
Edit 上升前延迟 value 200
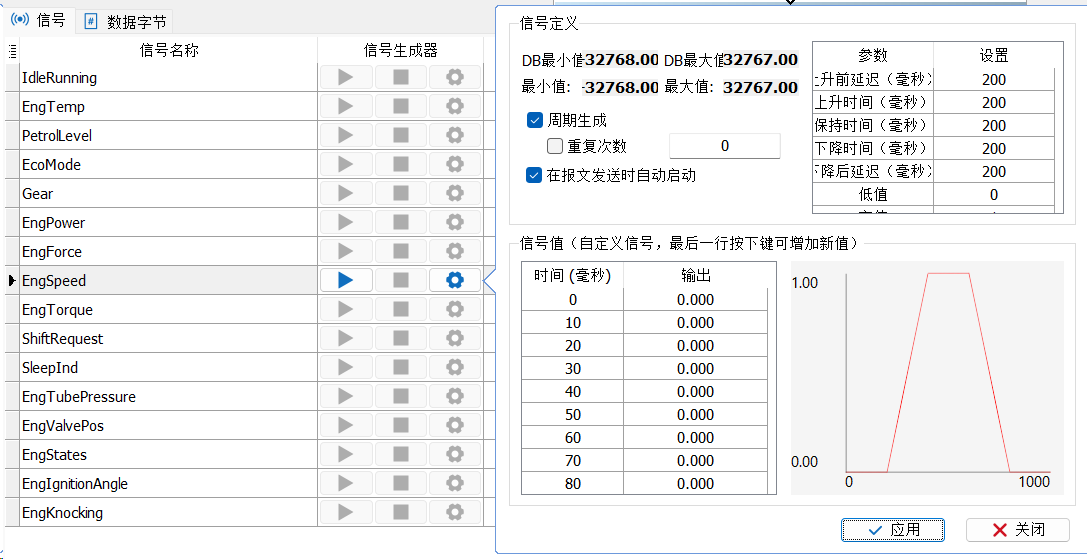(993, 80)
